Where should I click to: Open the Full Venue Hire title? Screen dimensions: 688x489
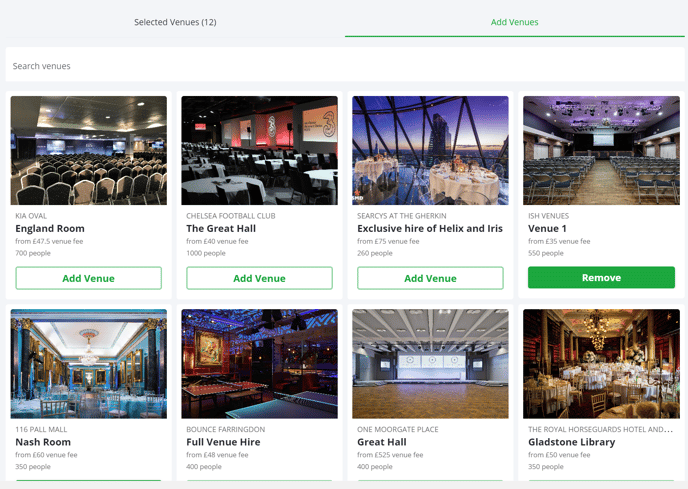coord(223,442)
